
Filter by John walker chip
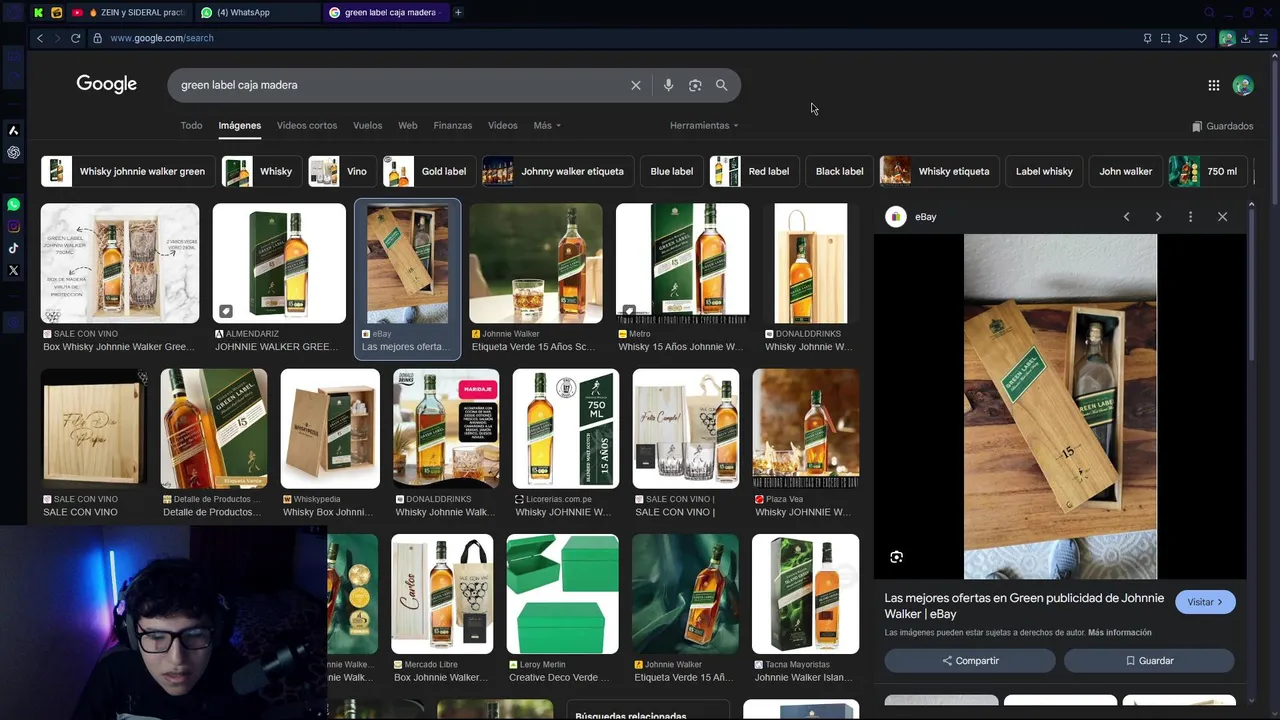(1126, 171)
